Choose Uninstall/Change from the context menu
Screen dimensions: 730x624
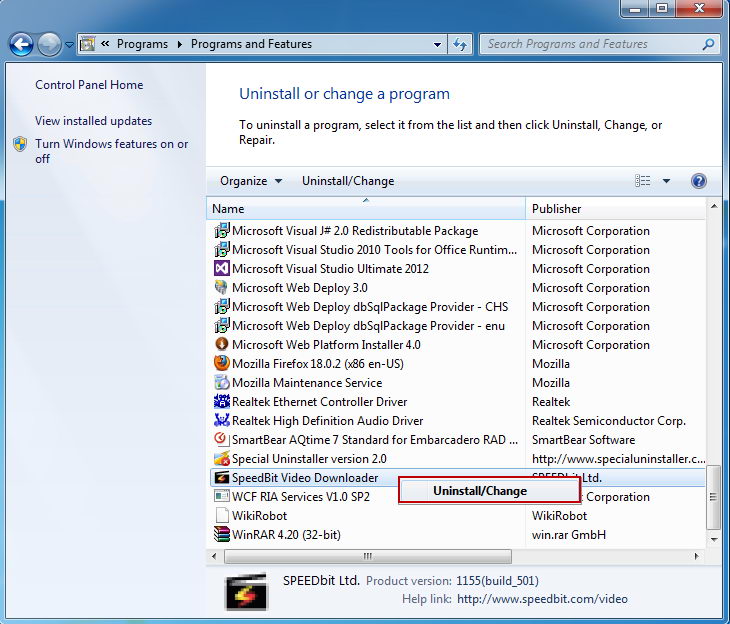[489, 491]
